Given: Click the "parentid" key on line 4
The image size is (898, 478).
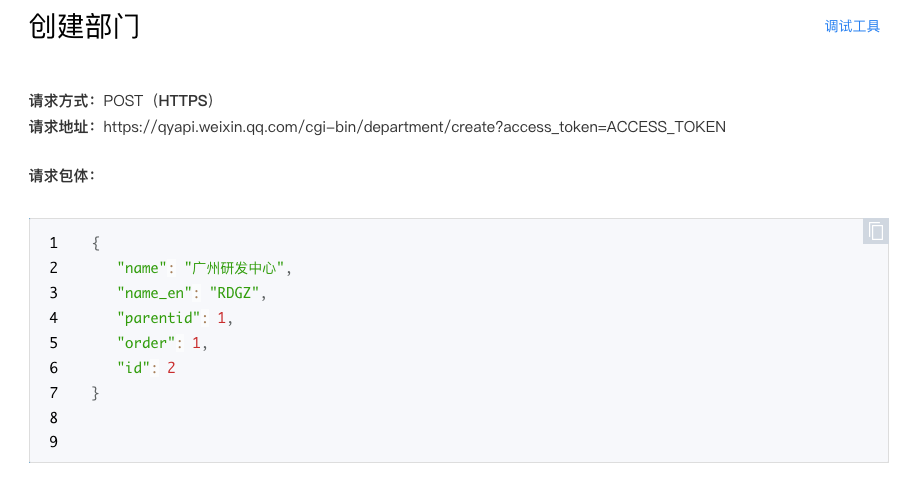Looking at the screenshot, I should click(x=159, y=318).
